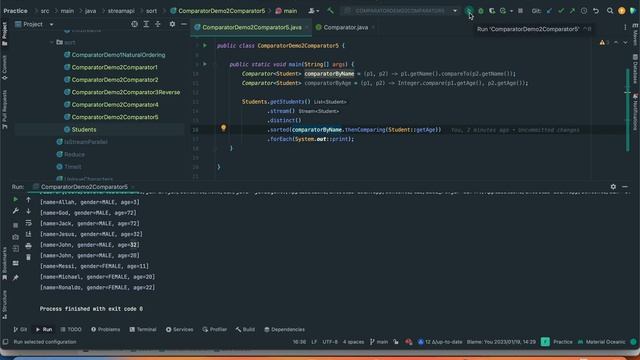
Task: Stop process square in Run panel
Action: (16, 225)
